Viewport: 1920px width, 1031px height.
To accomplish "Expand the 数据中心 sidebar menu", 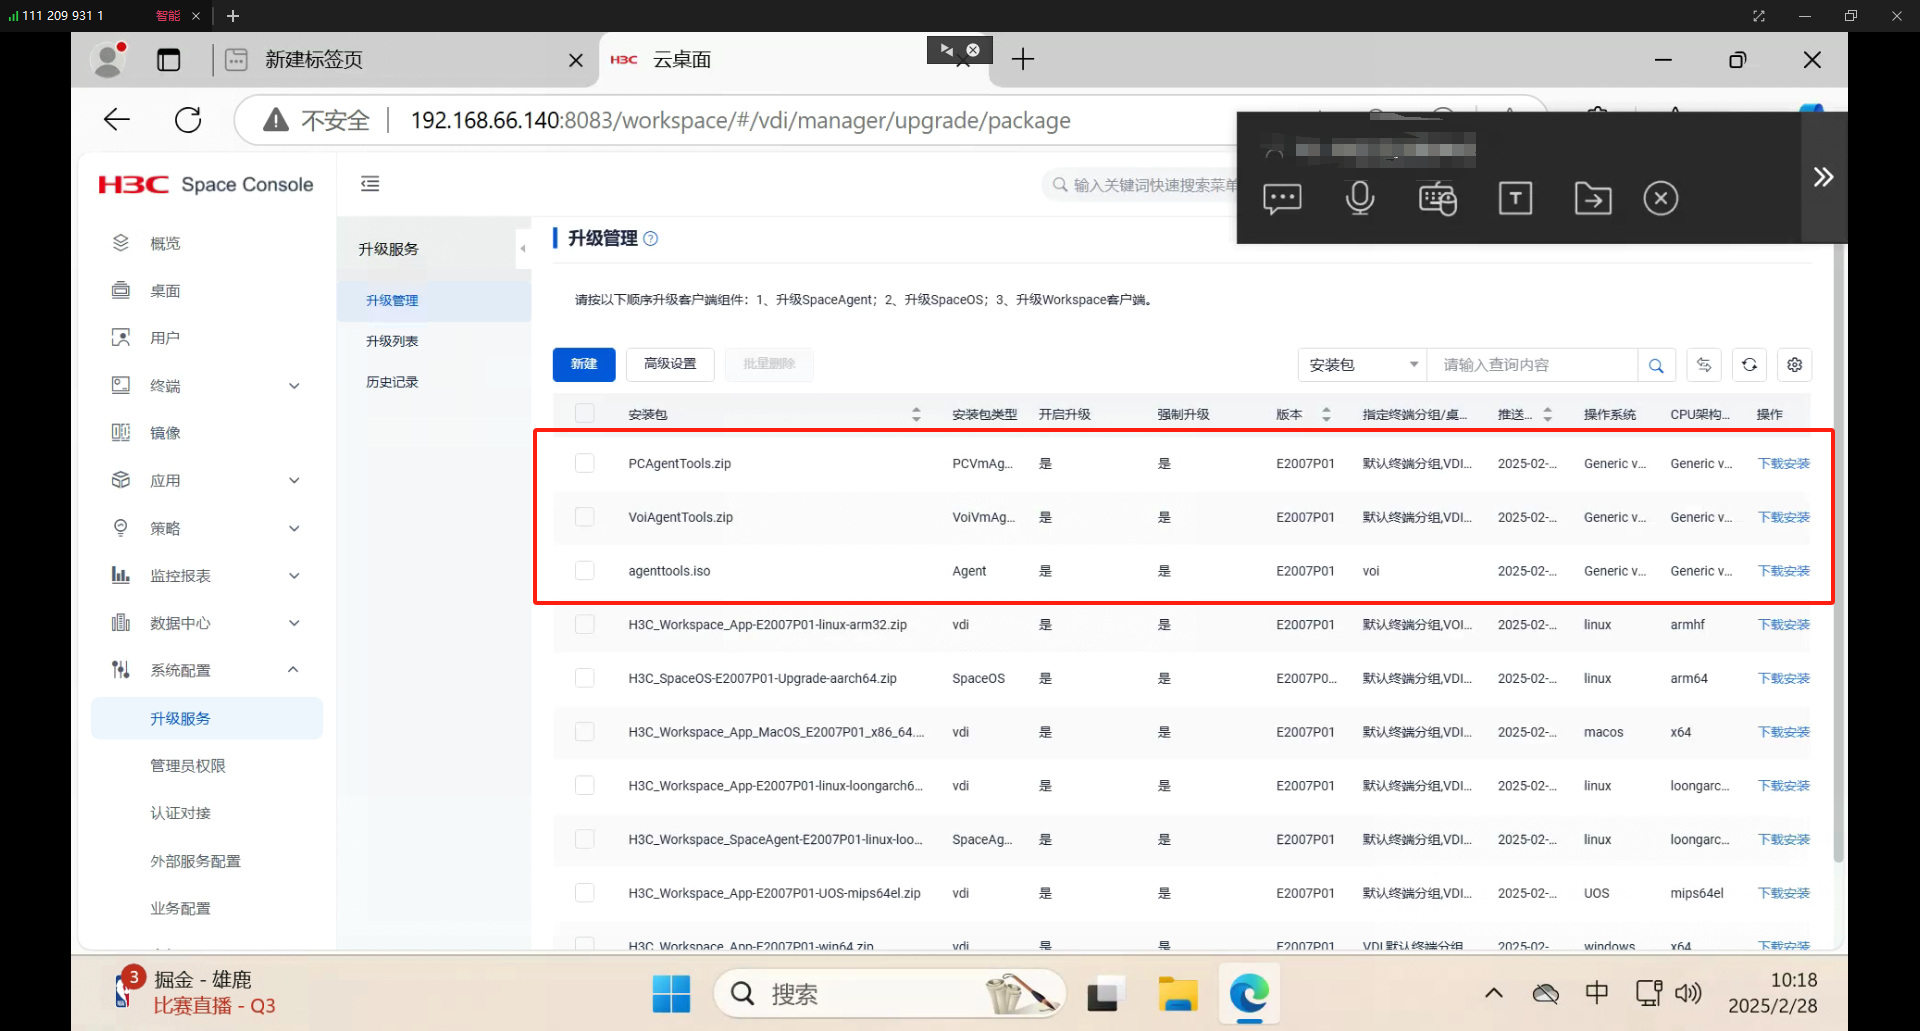I will [x=294, y=623].
